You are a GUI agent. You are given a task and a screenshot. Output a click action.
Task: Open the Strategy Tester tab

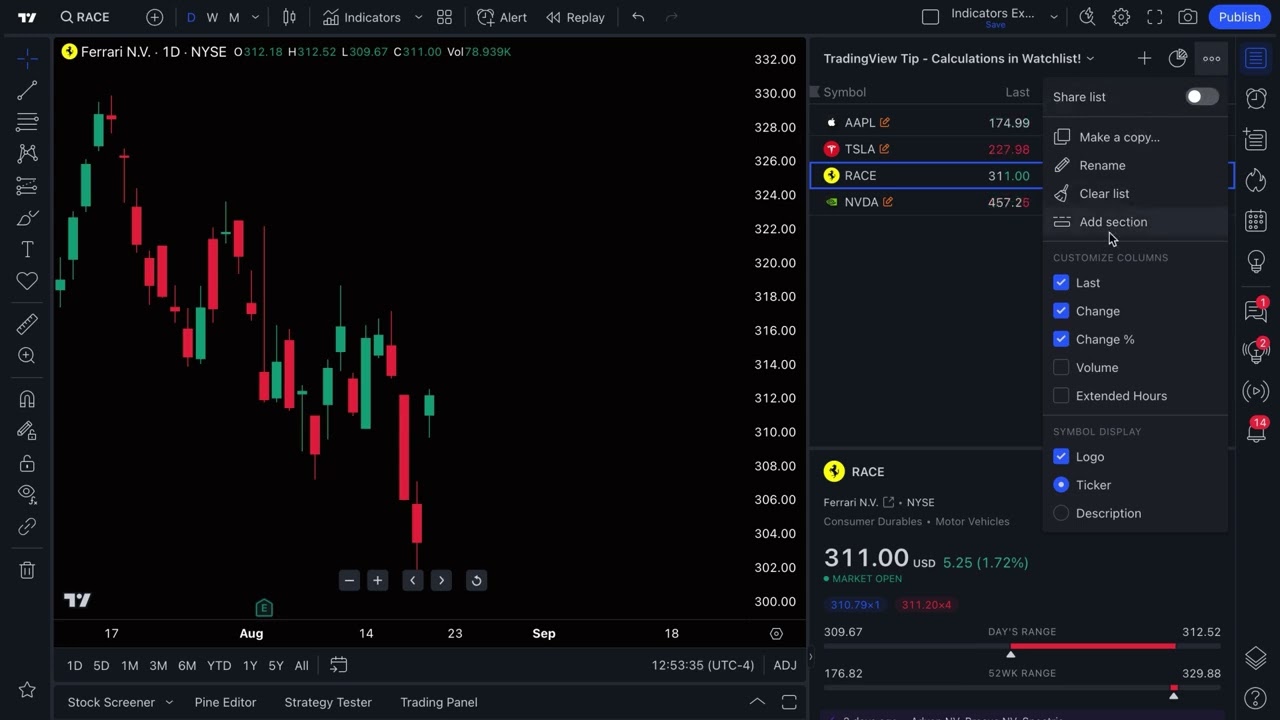[x=328, y=702]
